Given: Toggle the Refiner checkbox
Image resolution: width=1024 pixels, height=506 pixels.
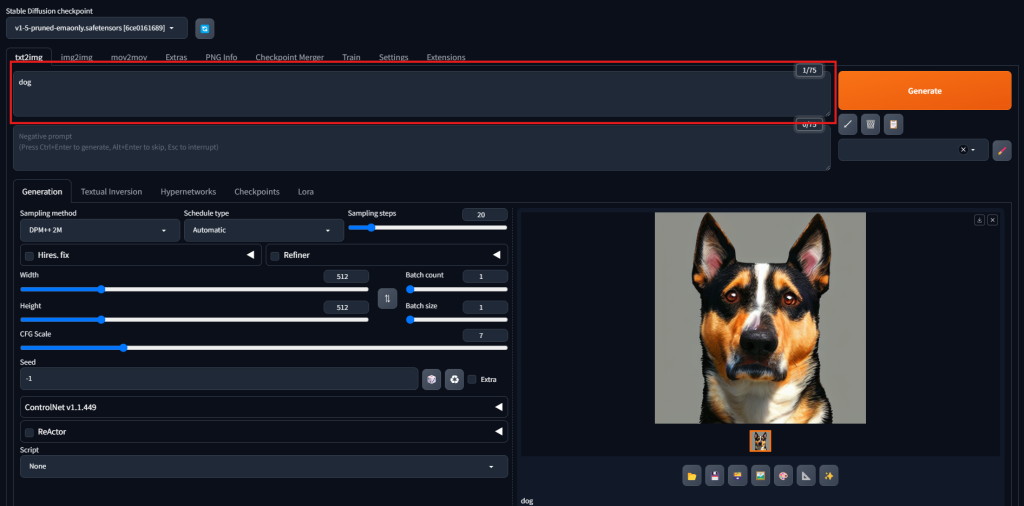Looking at the screenshot, I should 275,256.
